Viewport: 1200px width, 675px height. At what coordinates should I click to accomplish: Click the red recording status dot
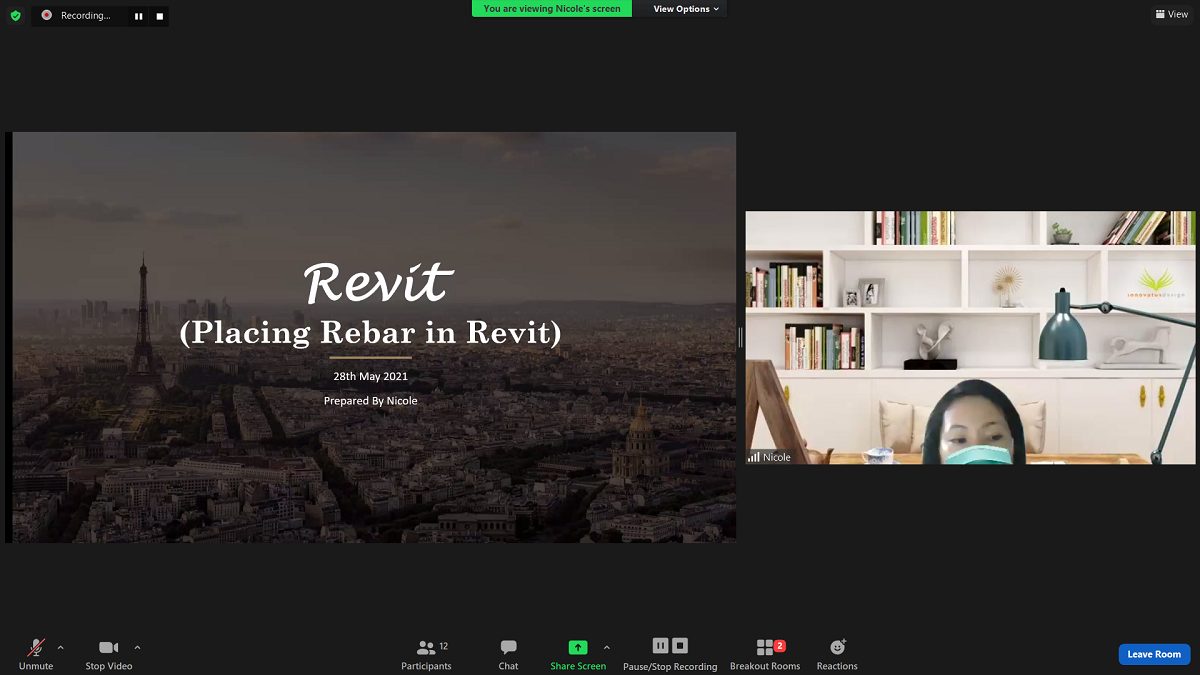click(46, 15)
